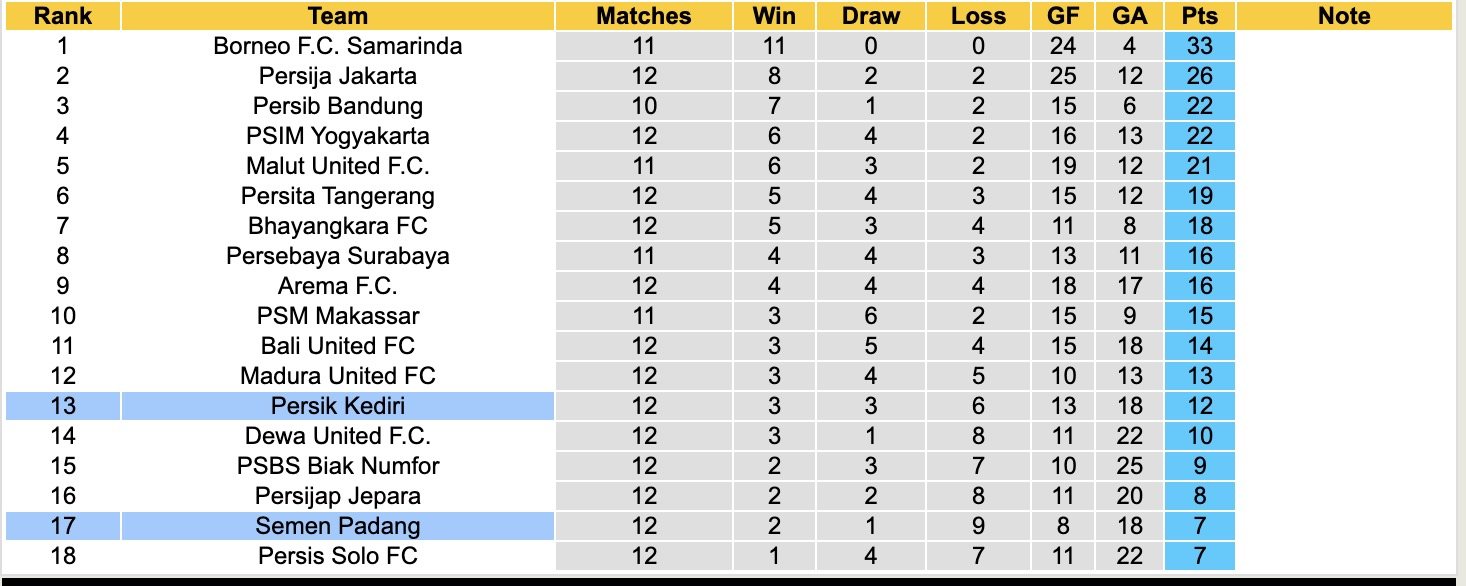Click Borneo's 33 points cell

[1200, 46]
